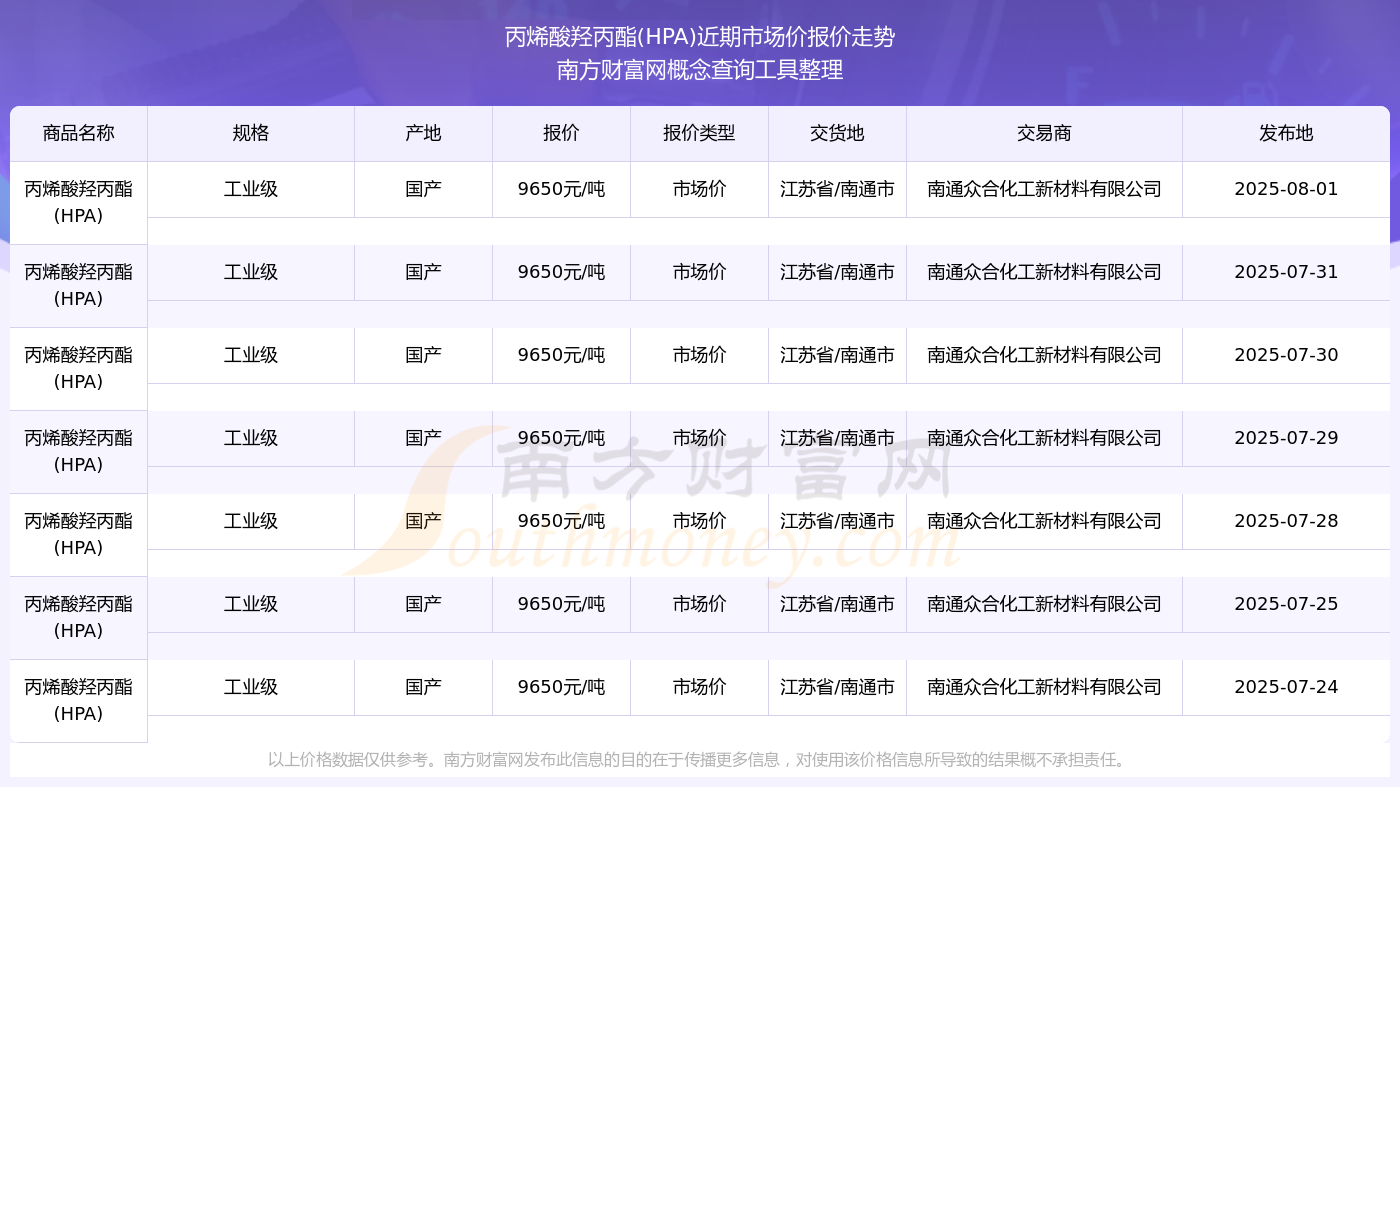Select the date cell 2025-07-25
Viewport: 1400px width, 1205px height.
click(1286, 604)
